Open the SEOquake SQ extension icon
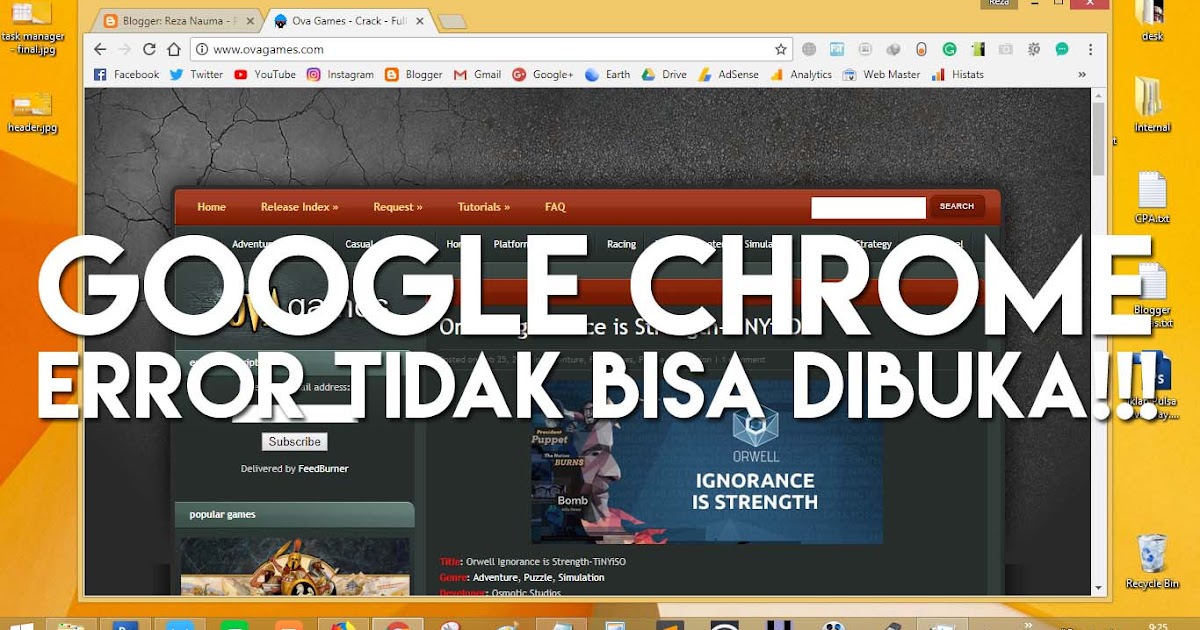The image size is (1200, 630). 1034,49
